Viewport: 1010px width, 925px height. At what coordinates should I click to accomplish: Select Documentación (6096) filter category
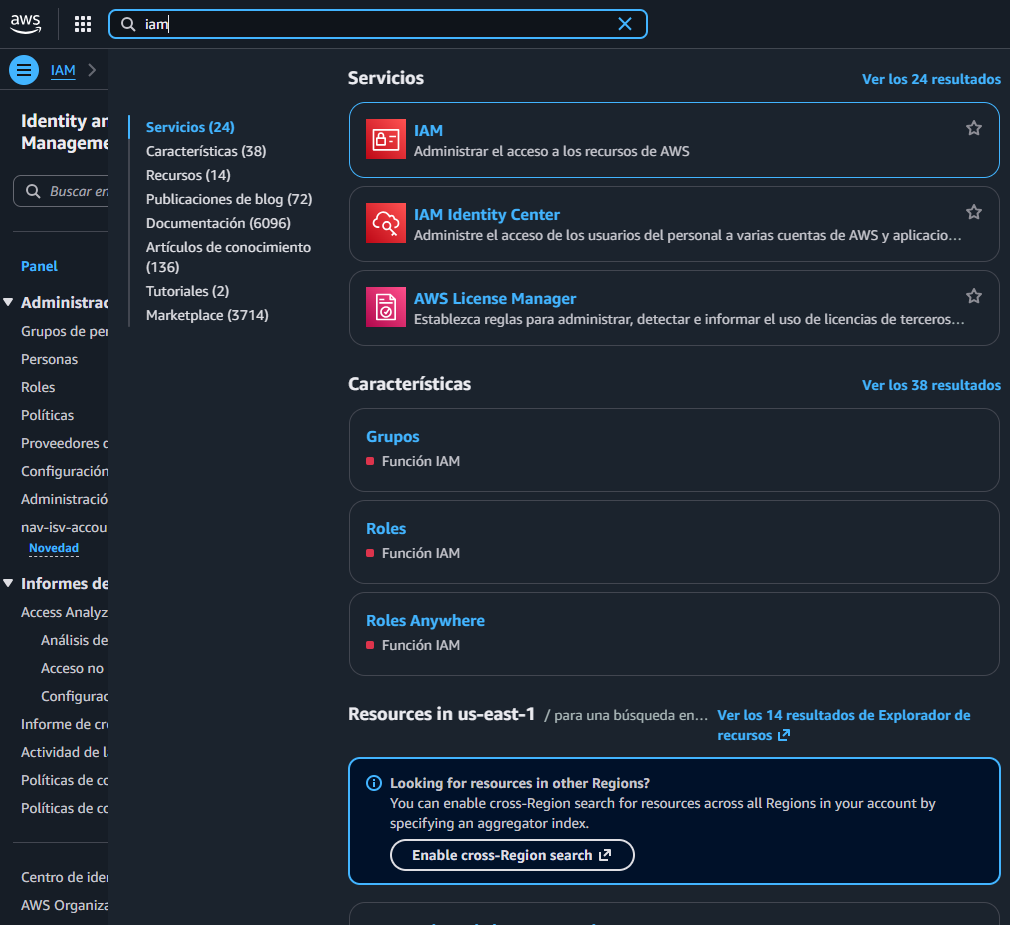(218, 223)
